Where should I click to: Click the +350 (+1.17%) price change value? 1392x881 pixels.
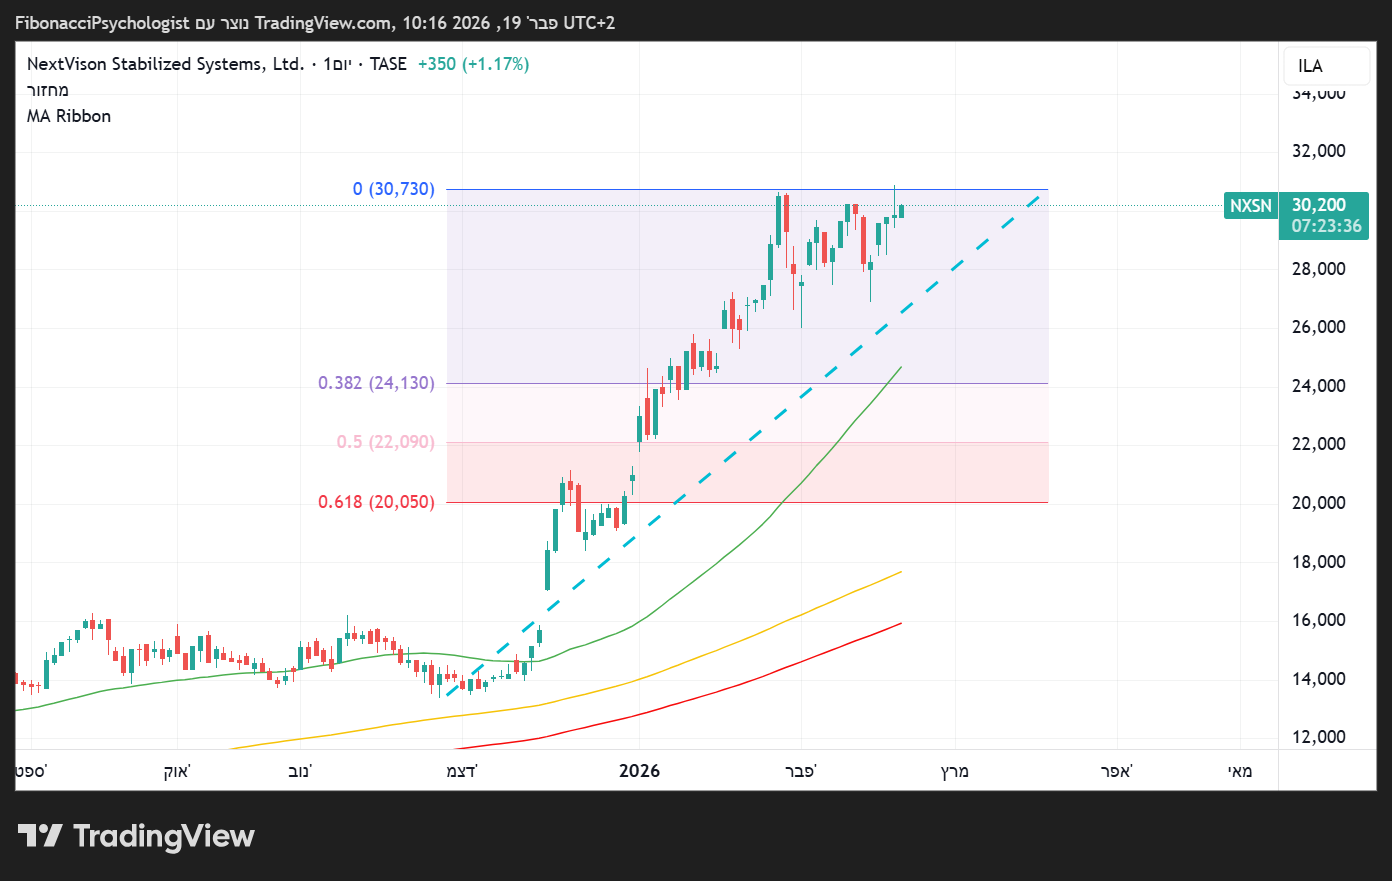(x=473, y=64)
